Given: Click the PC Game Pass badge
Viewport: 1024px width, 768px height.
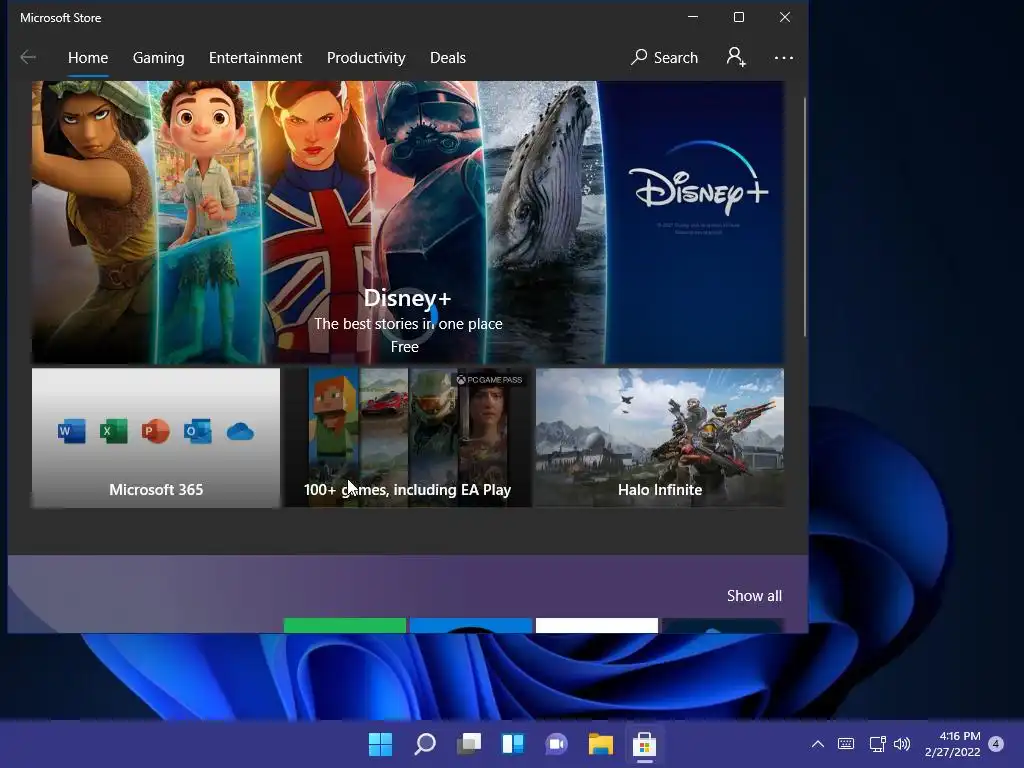Looking at the screenshot, I should point(489,379).
